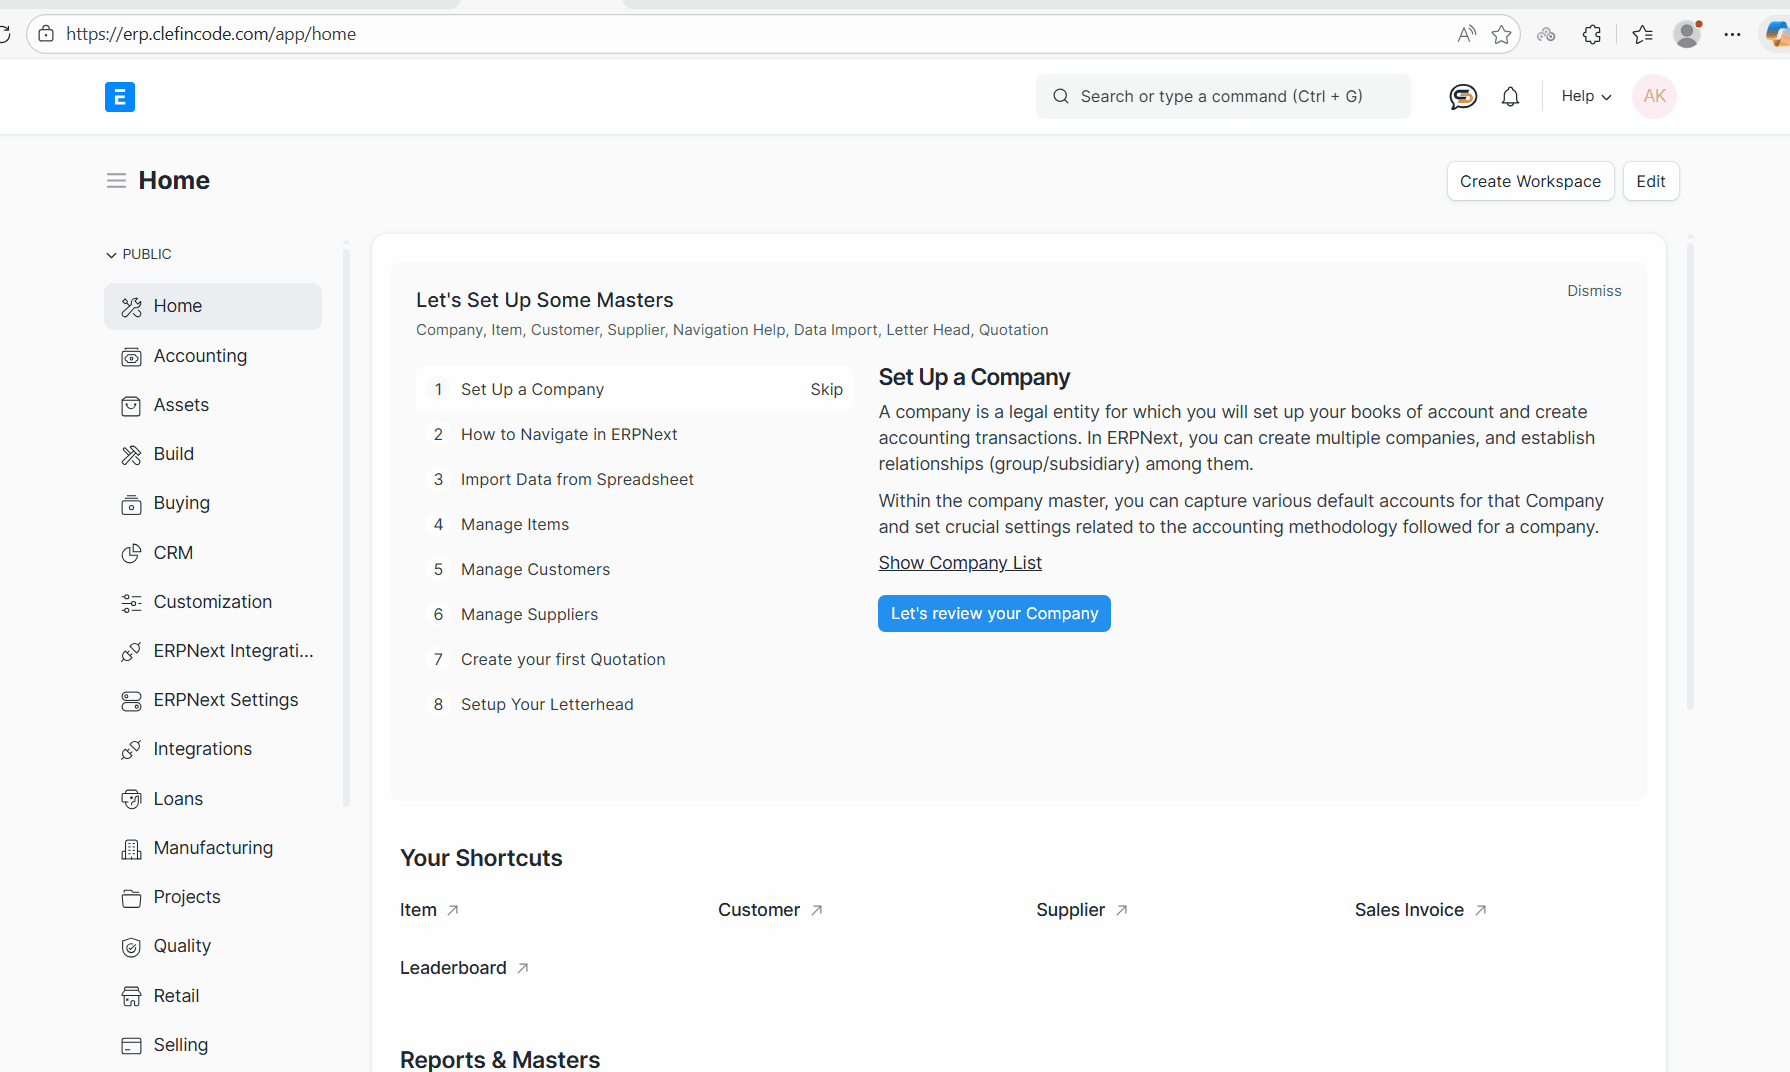Open the support chat icon

coord(1462,96)
